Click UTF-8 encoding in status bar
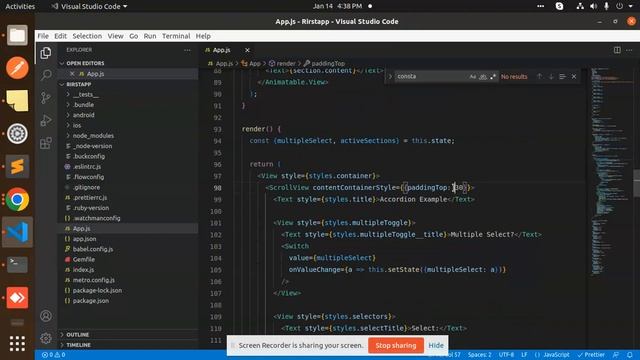Screen dimensions: 640x360 coord(506,355)
